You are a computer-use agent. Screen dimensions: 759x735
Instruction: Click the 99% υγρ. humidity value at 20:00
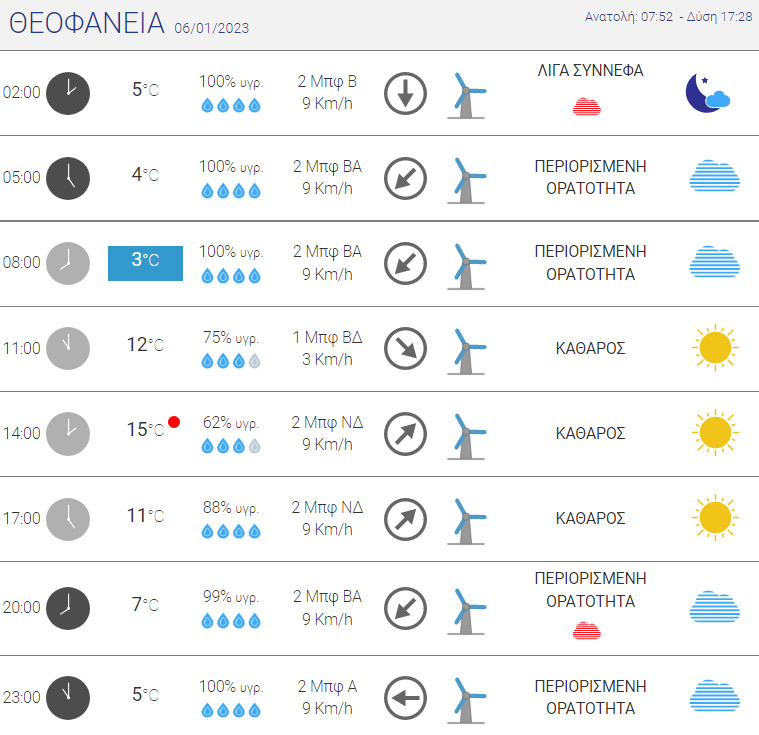[x=231, y=597]
